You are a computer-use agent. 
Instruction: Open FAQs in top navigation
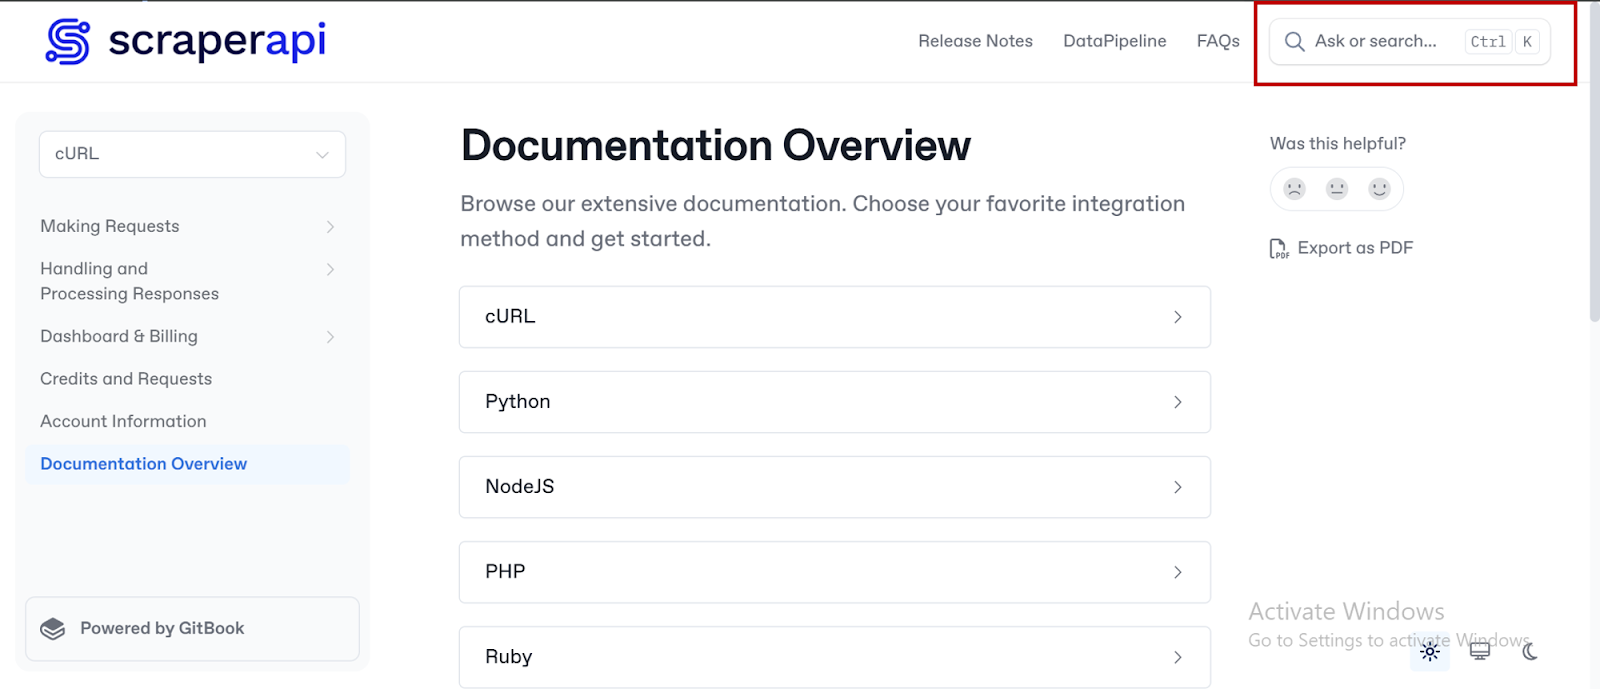tap(1218, 41)
